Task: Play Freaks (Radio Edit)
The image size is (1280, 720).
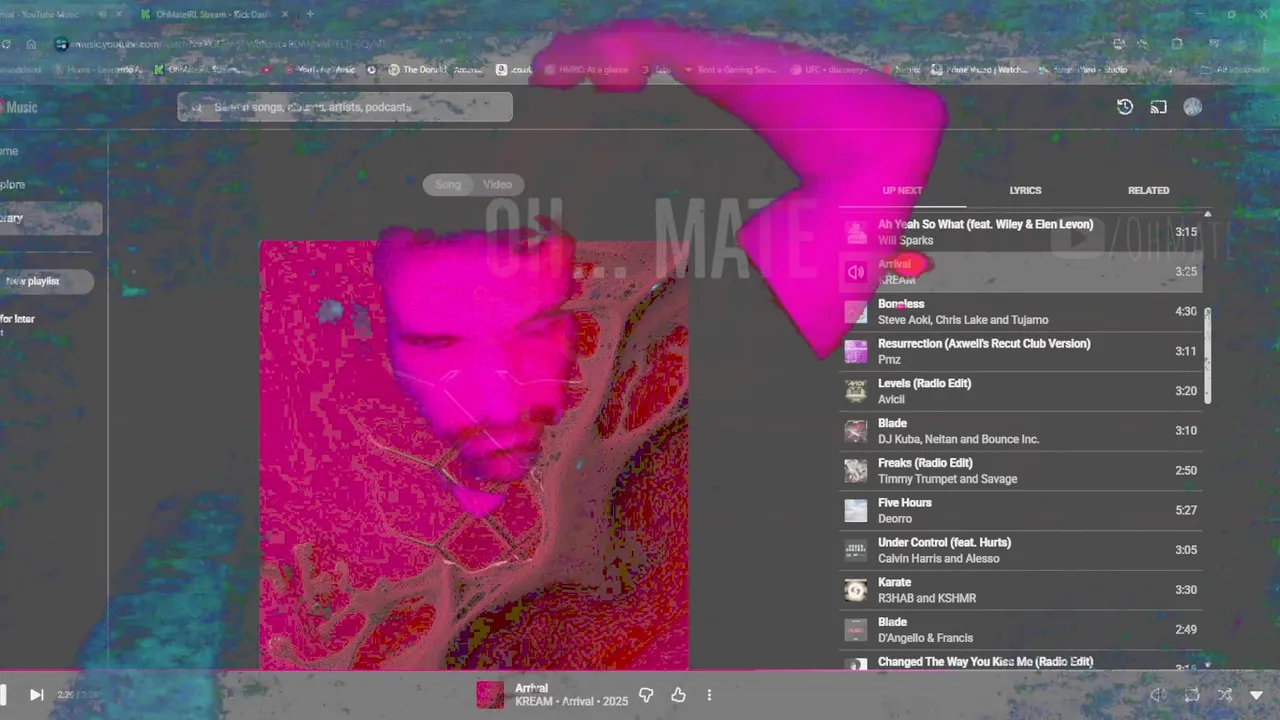Action: [1020, 471]
